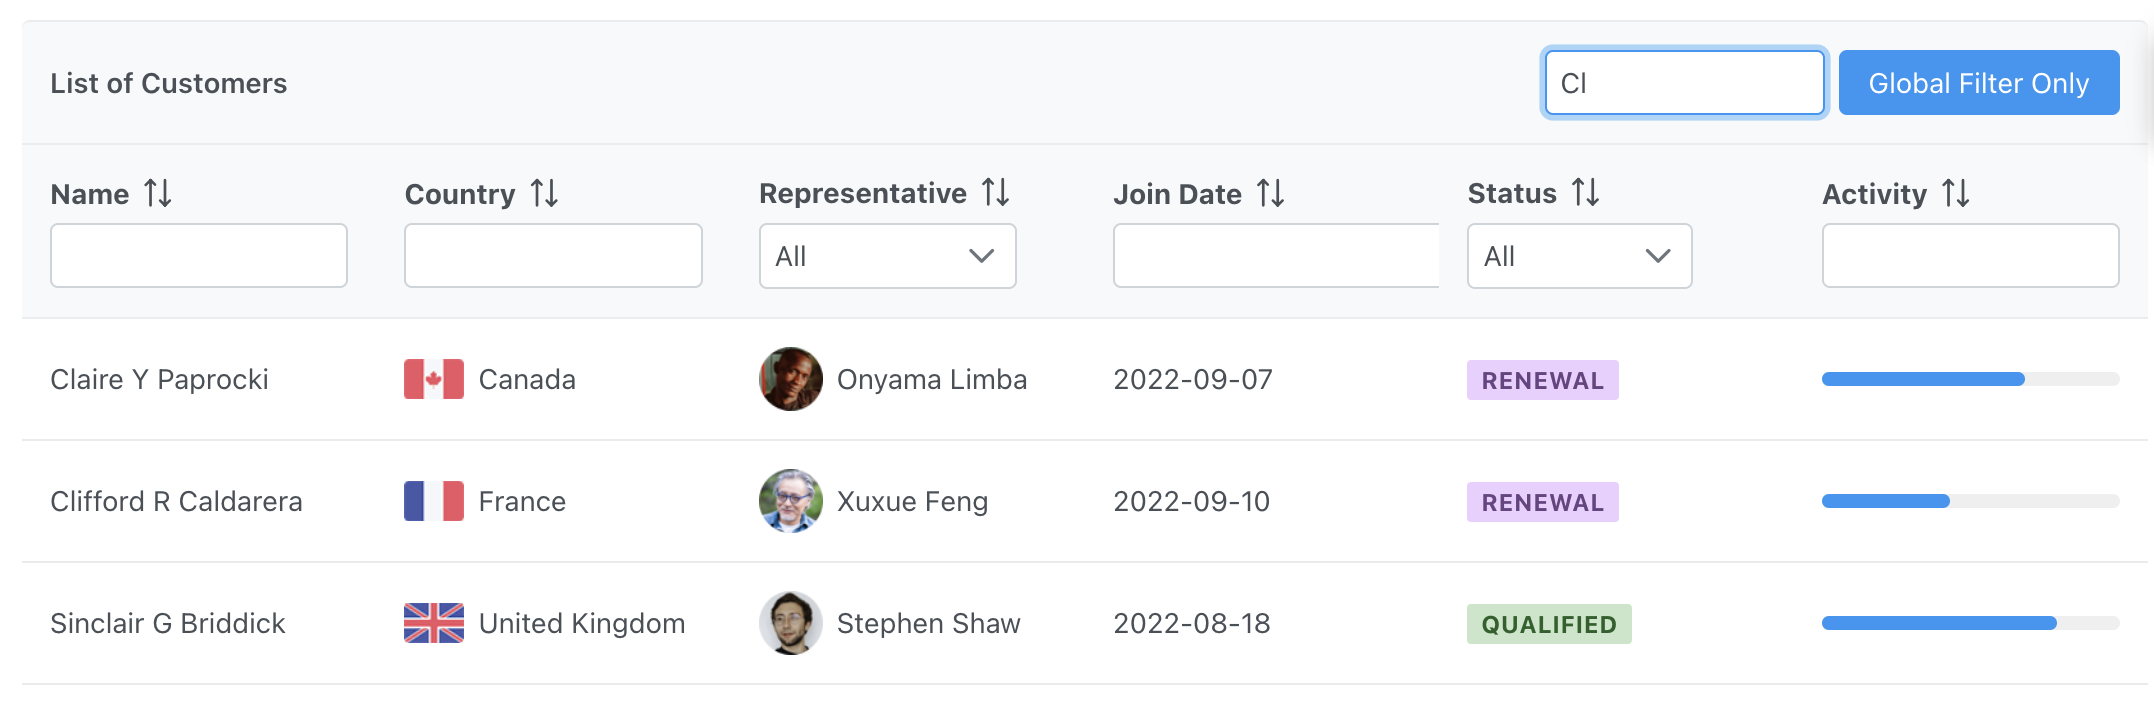Click the Country filter text field

553,256
